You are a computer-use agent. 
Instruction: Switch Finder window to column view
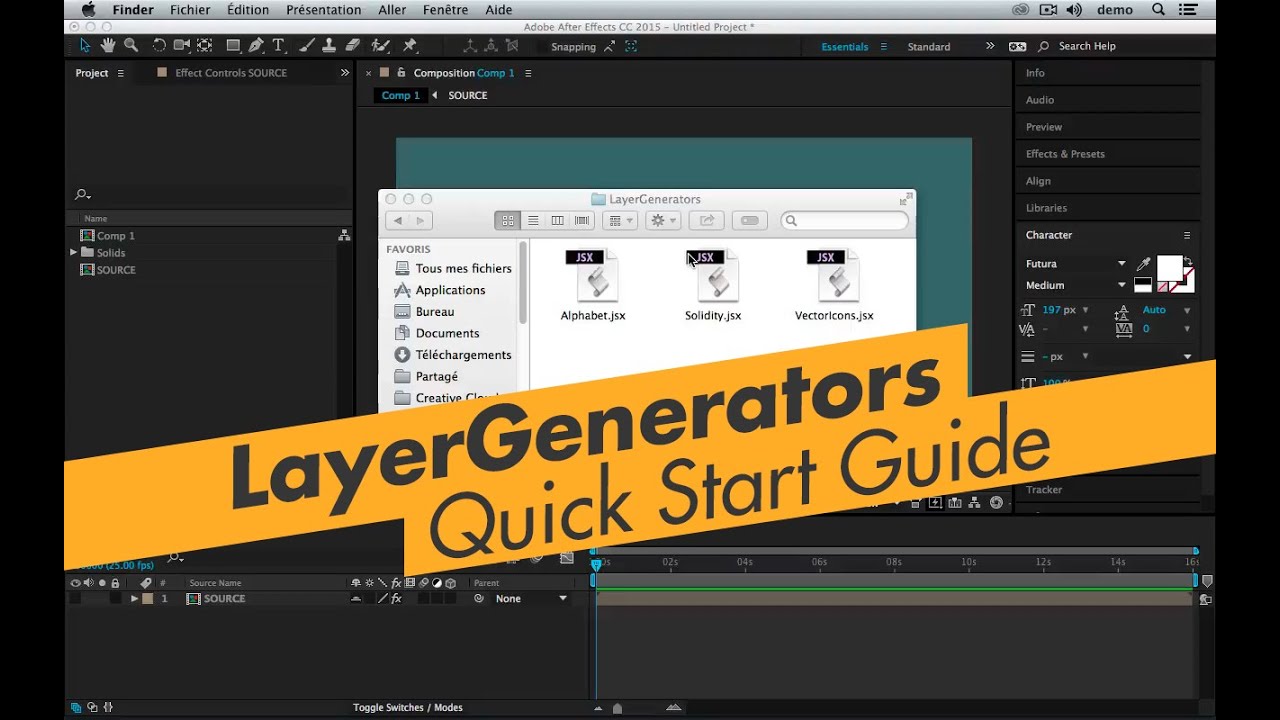557,220
